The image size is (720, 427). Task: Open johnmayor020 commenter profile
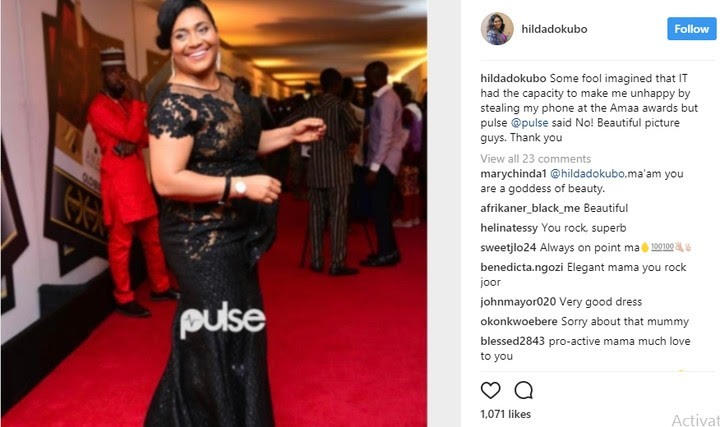pos(518,302)
